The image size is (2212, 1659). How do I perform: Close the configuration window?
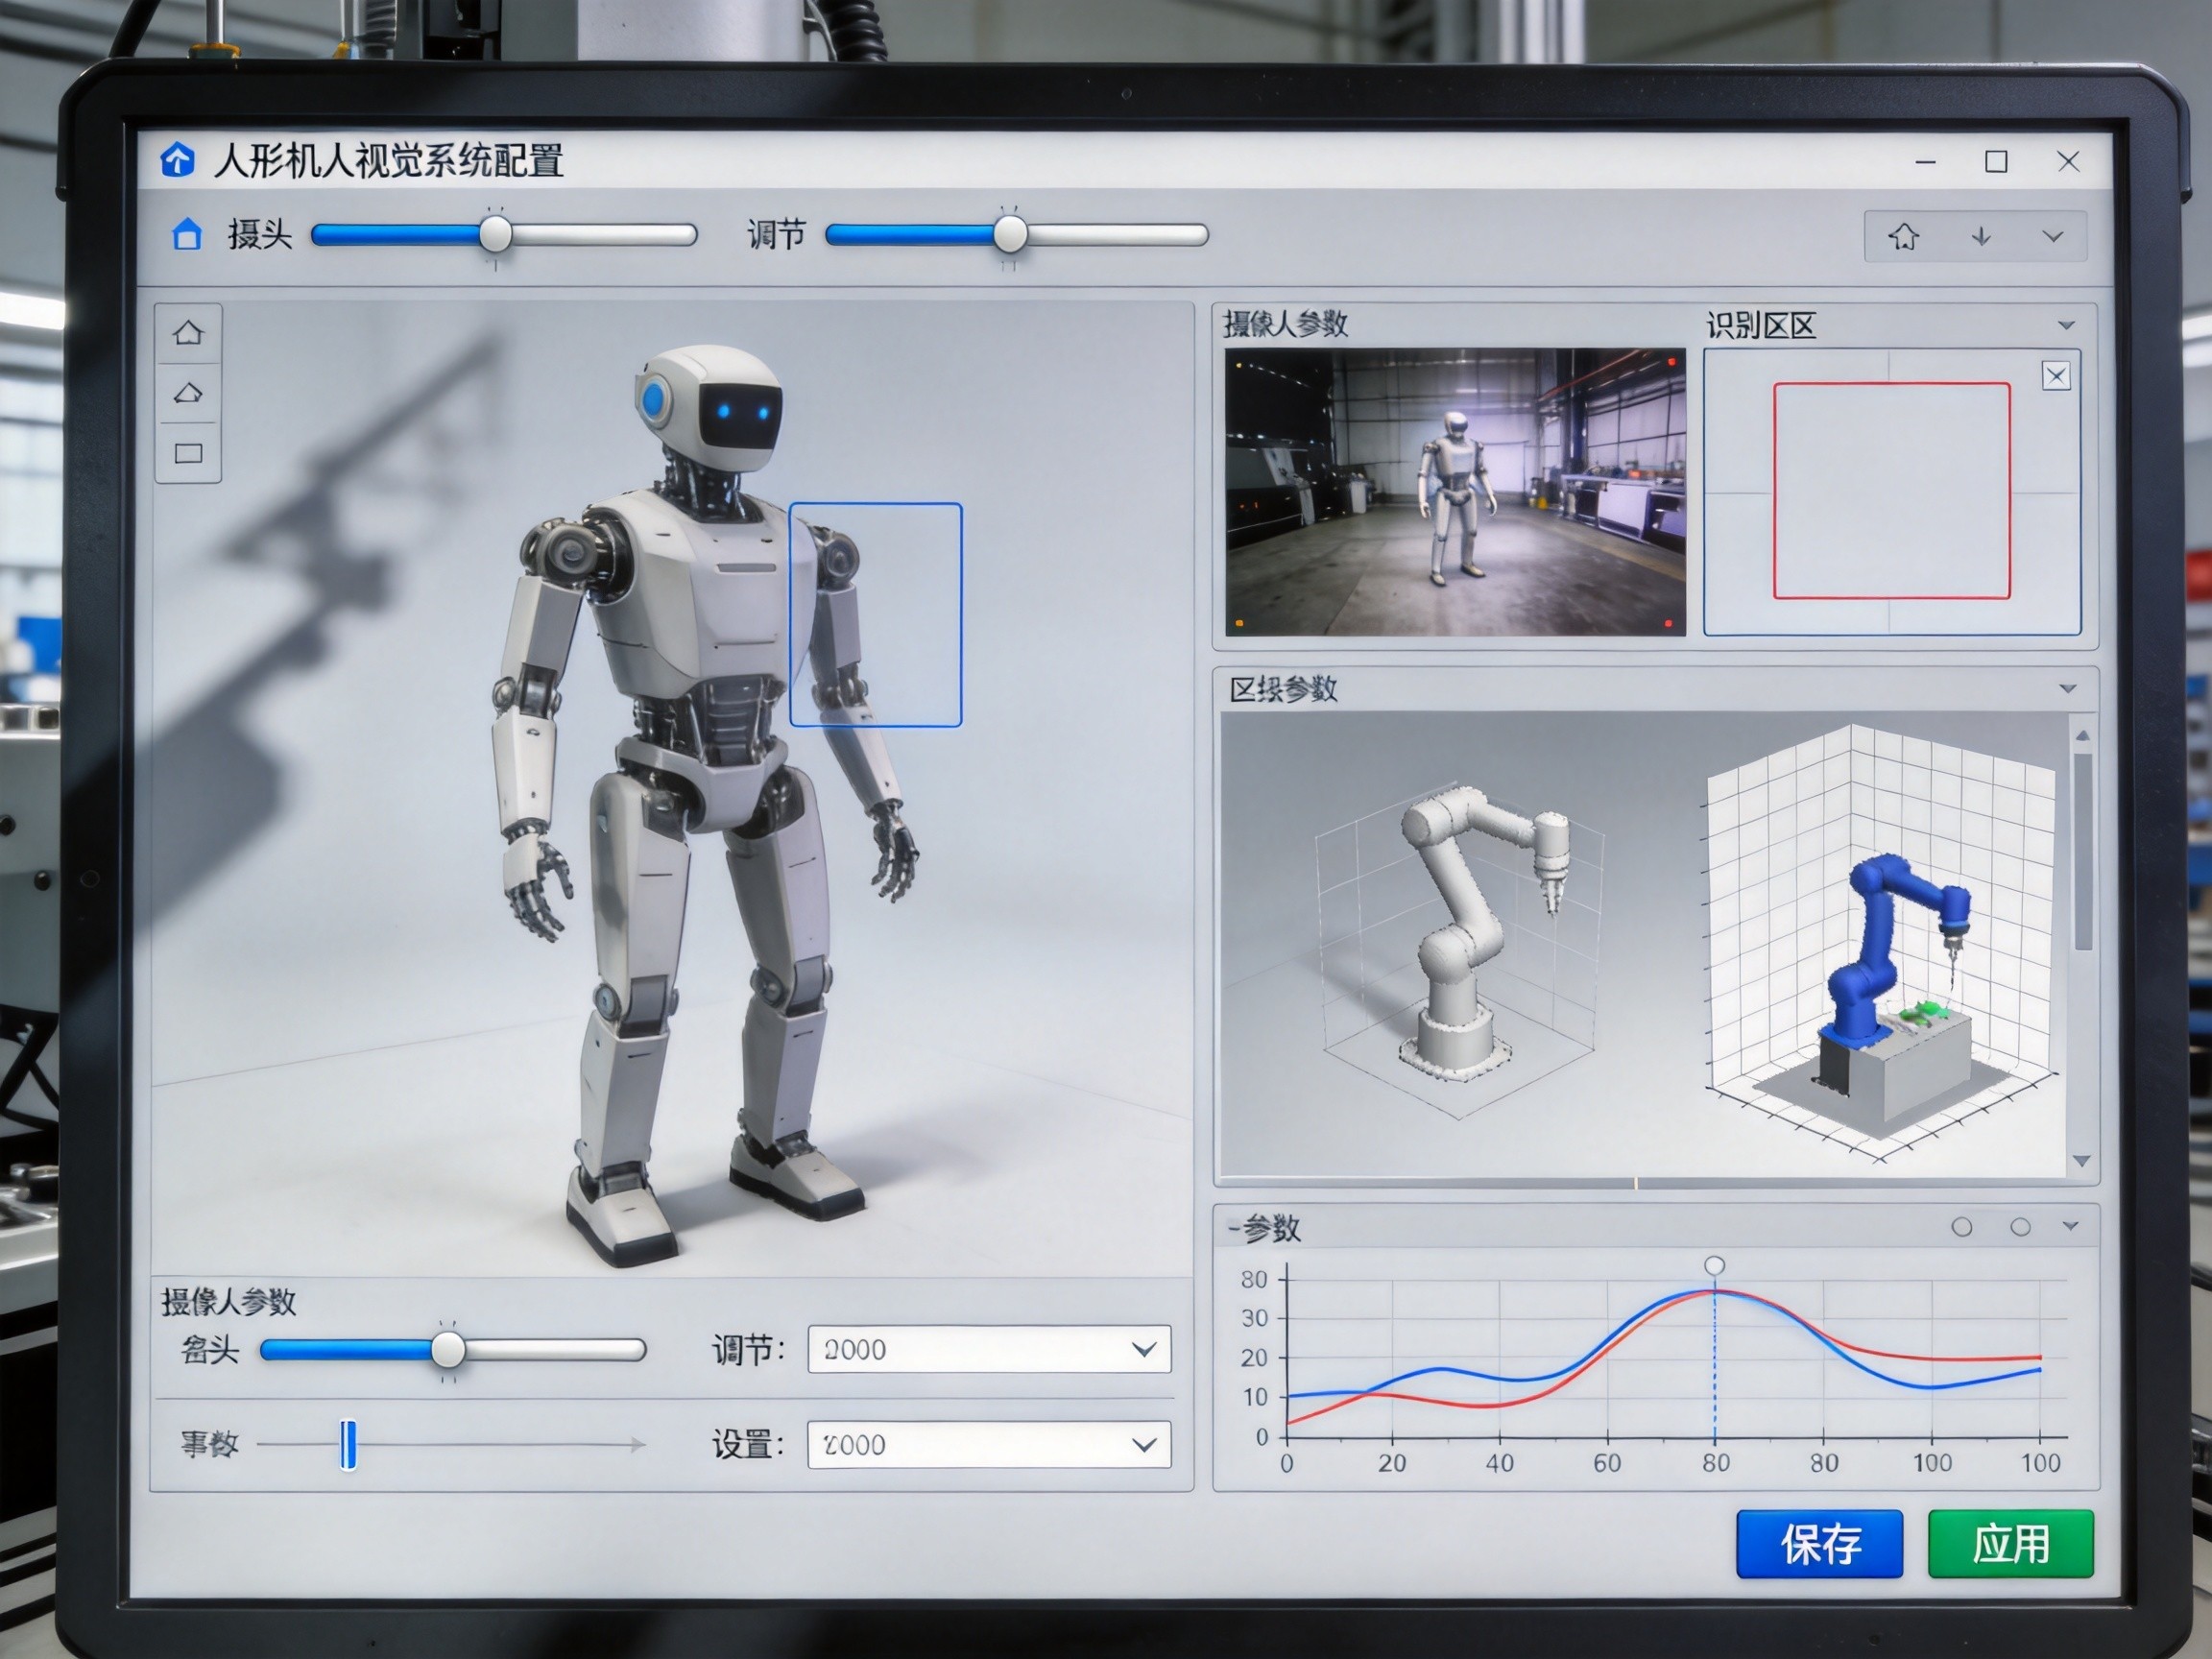click(x=2068, y=161)
